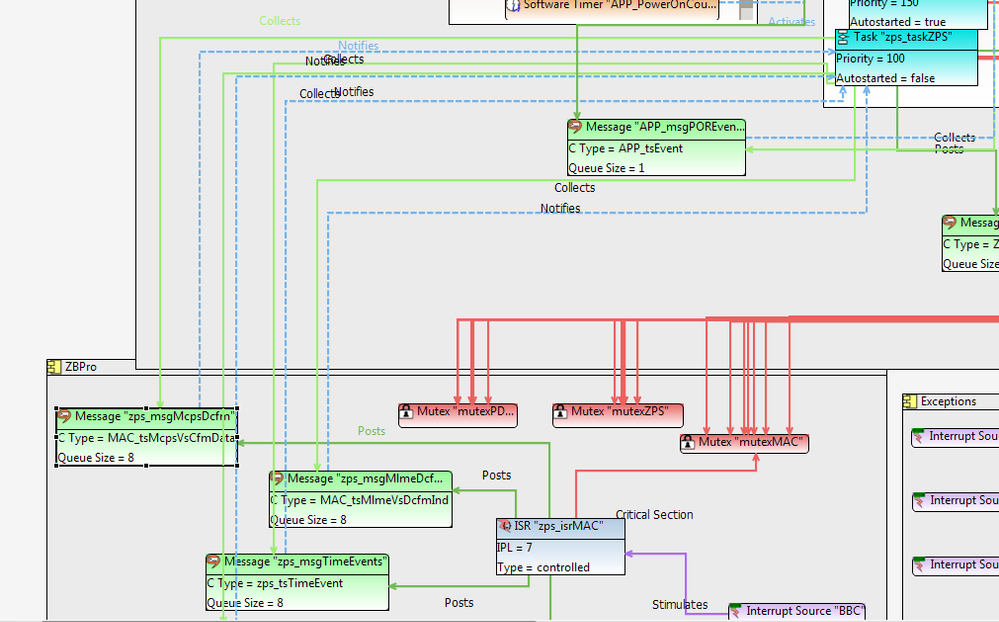The height and width of the screenshot is (622, 999).
Task: Click the ISR zps_isrMAC icon
Action: 505,526
